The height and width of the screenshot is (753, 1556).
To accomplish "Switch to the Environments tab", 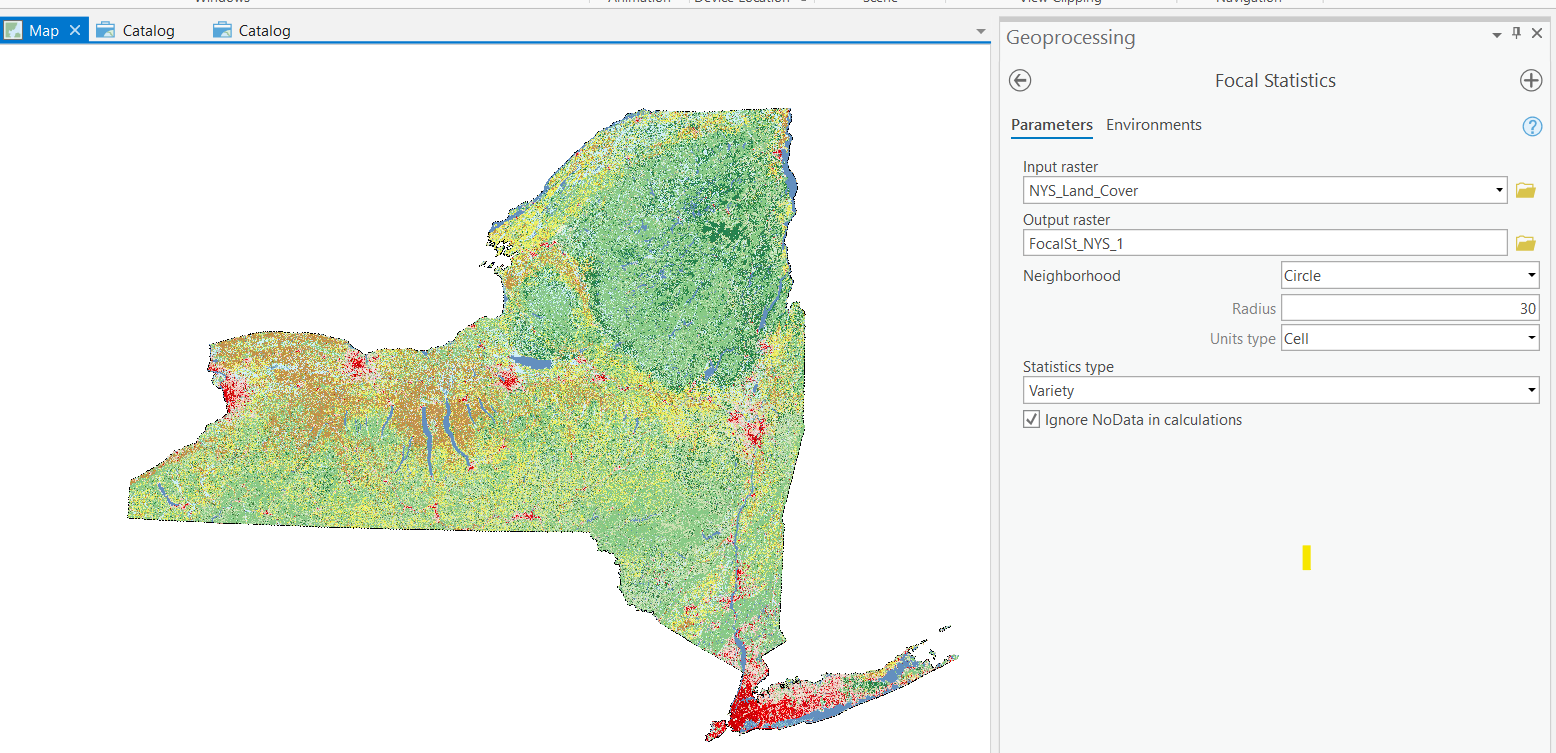I will 1153,125.
